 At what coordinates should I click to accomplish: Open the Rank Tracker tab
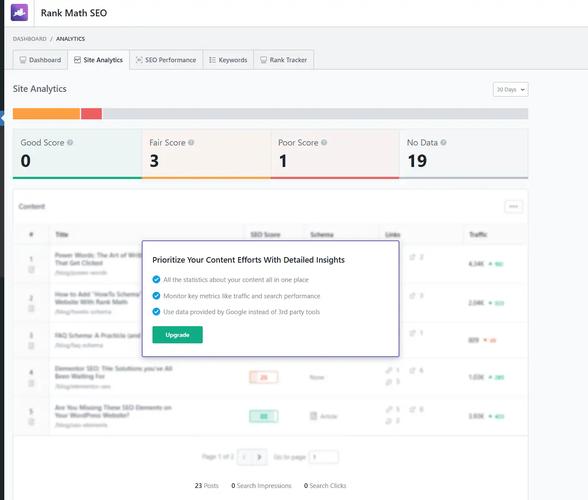pos(284,60)
